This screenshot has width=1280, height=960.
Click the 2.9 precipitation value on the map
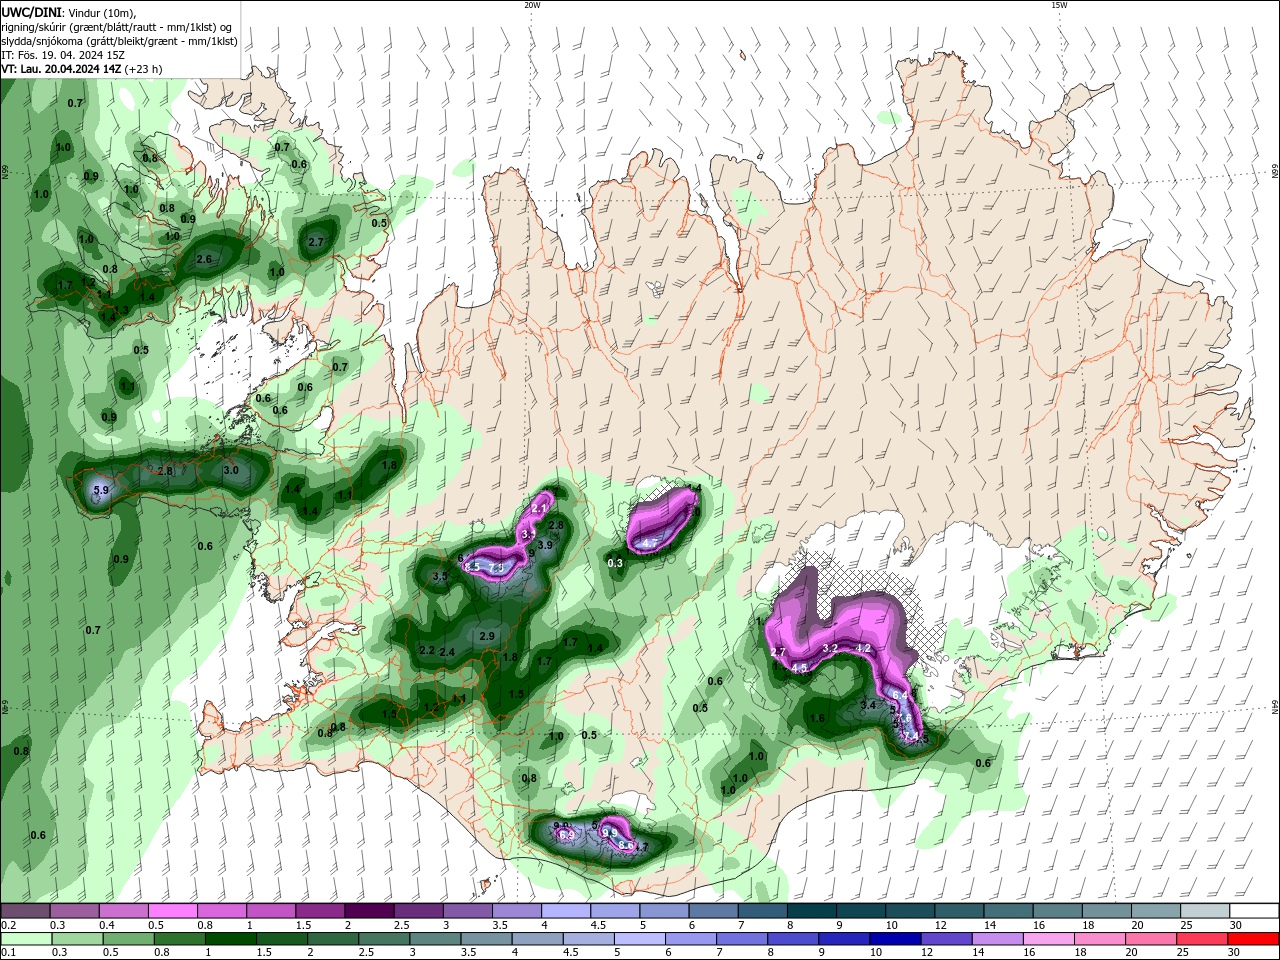pyautogui.click(x=487, y=636)
